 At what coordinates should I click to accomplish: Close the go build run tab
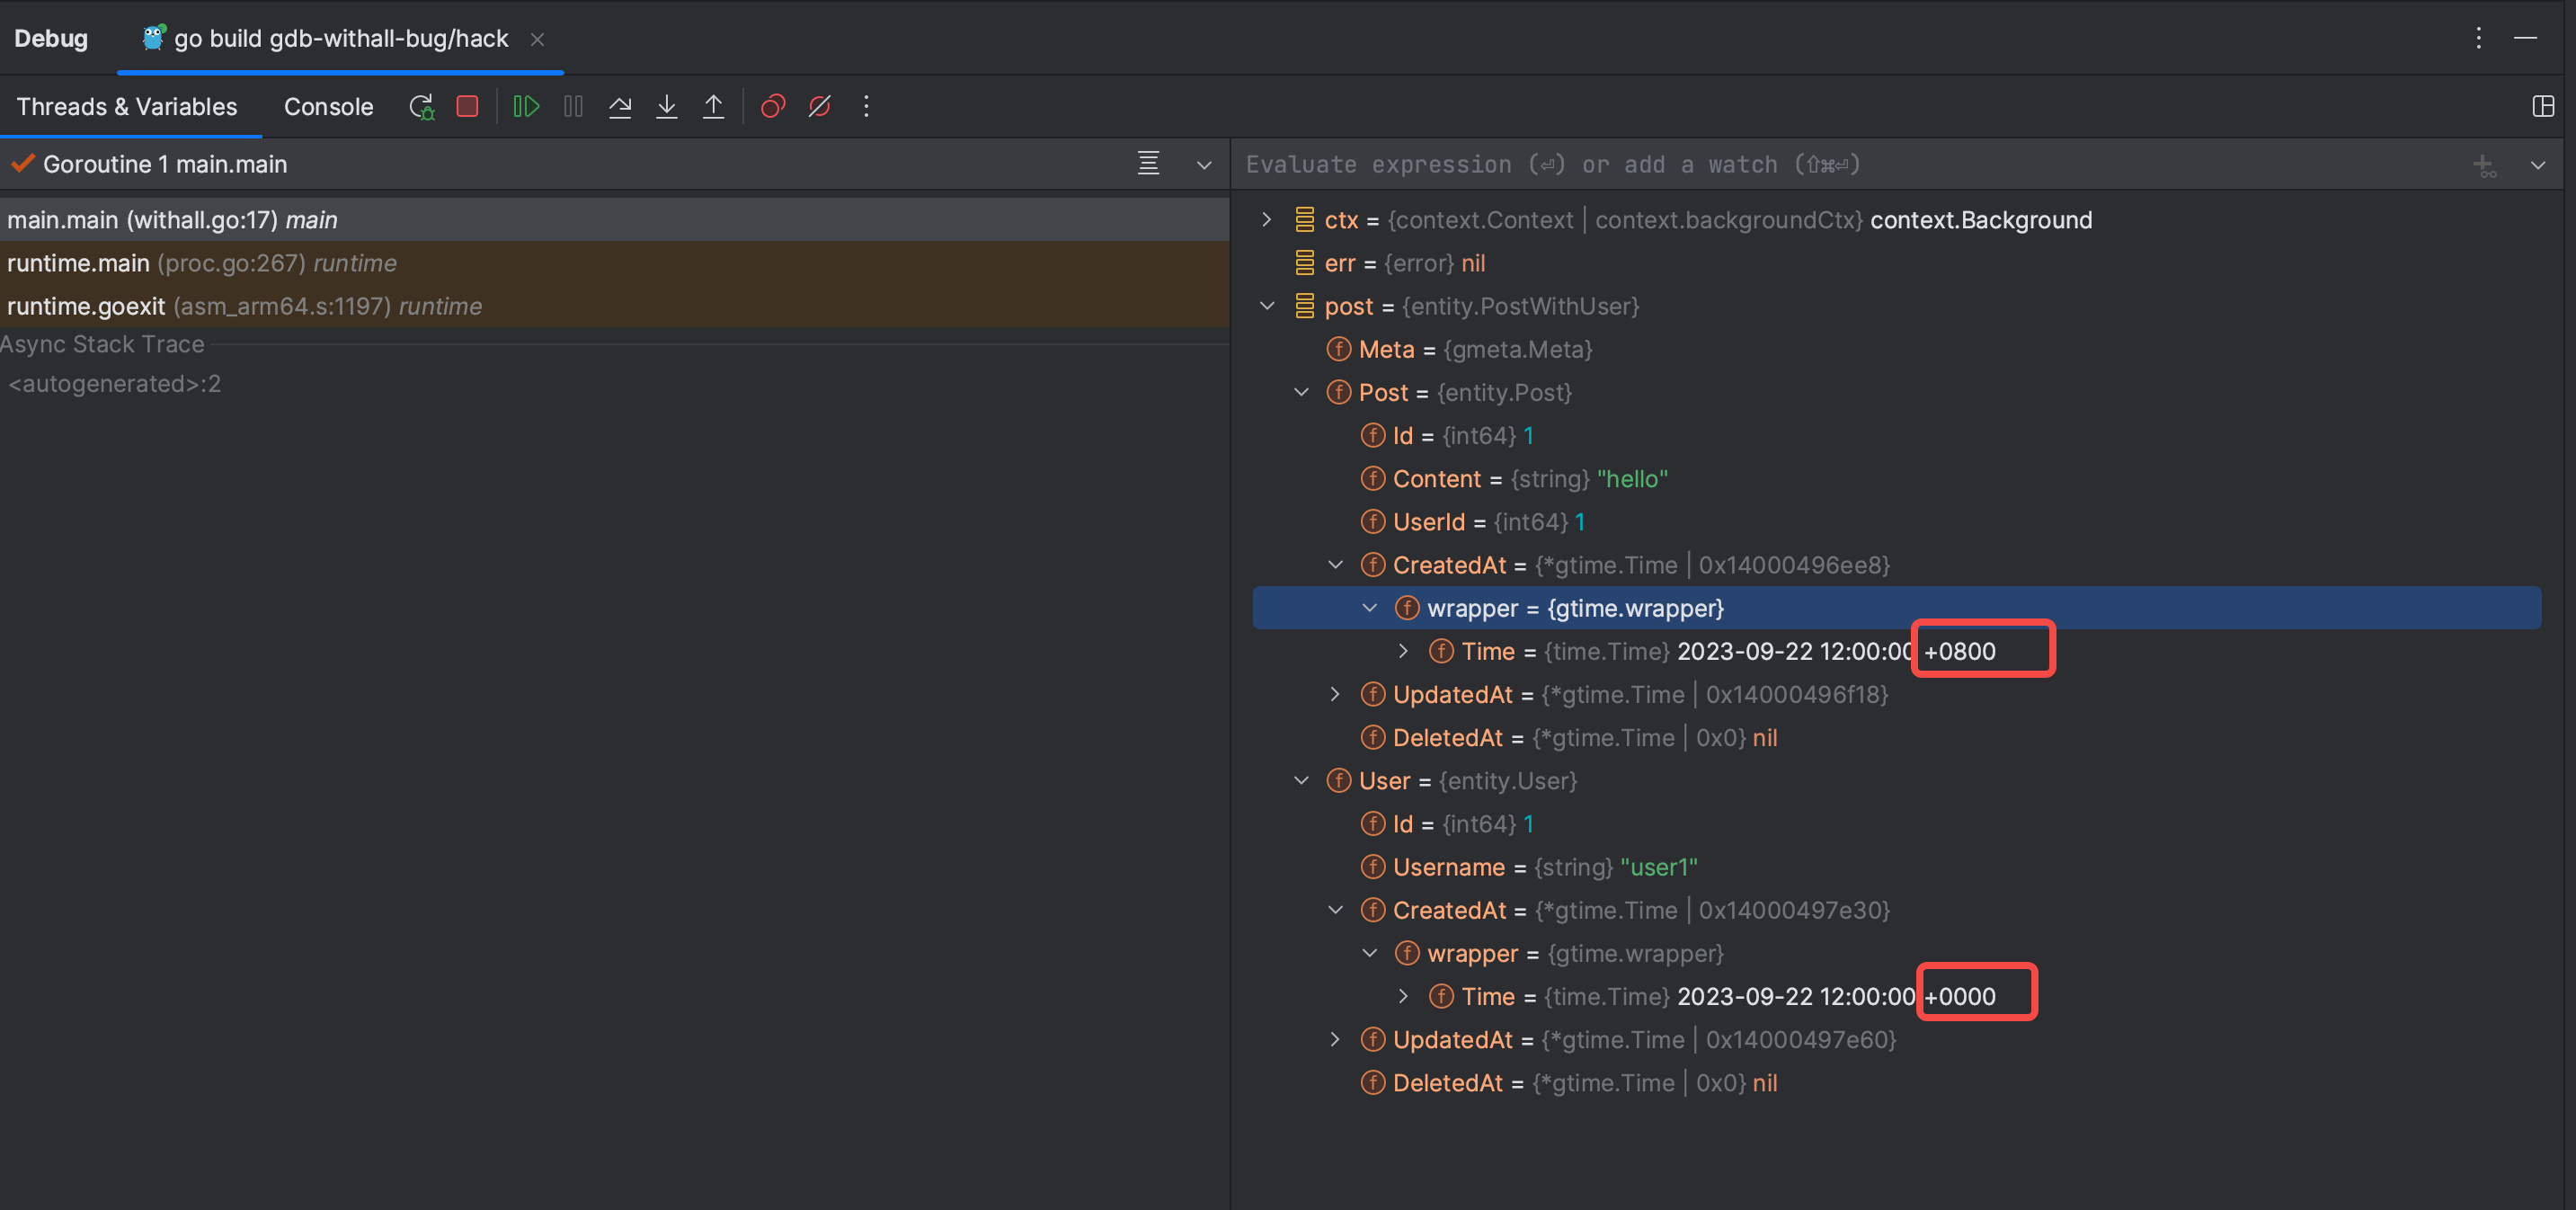coord(537,39)
